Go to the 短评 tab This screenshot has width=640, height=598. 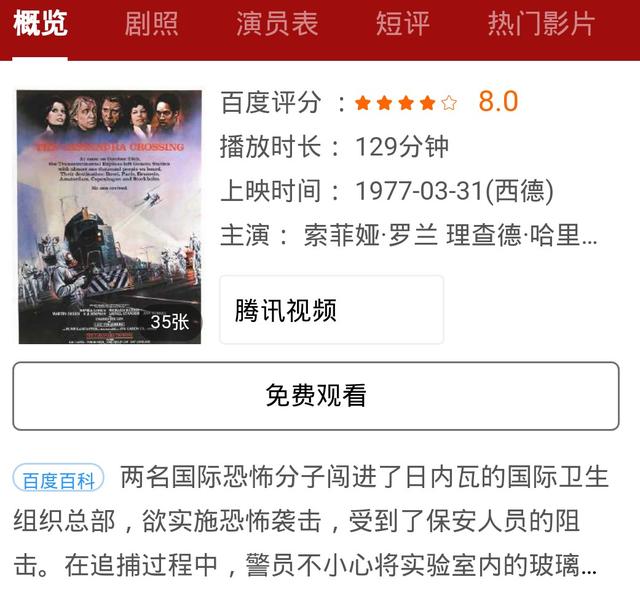point(403,24)
